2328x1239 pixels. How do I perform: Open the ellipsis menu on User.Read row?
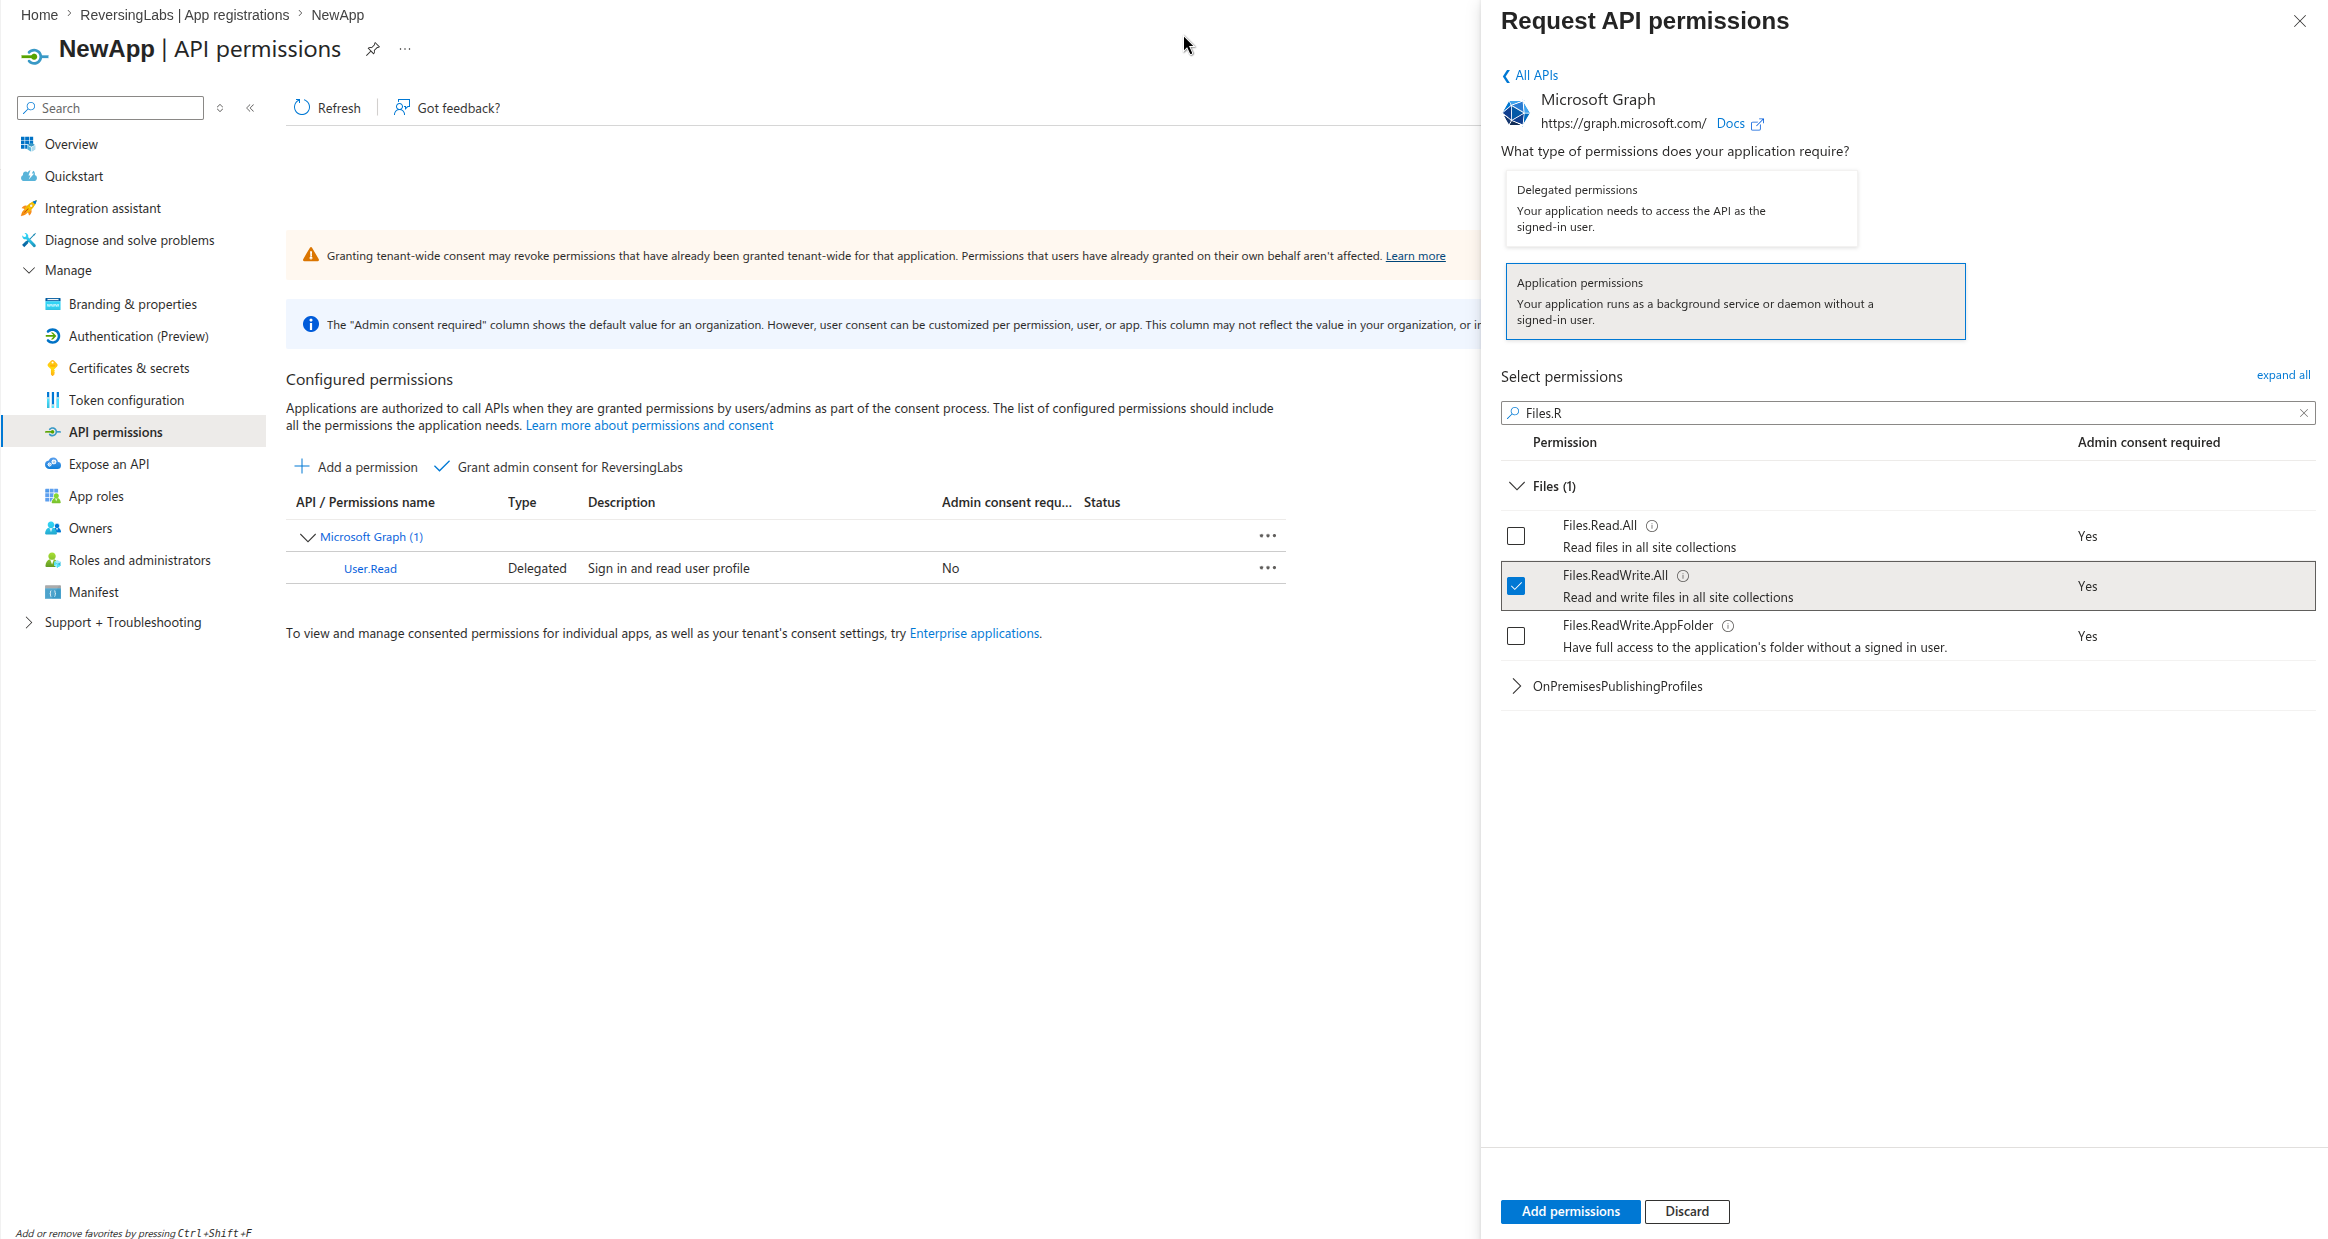[1268, 568]
